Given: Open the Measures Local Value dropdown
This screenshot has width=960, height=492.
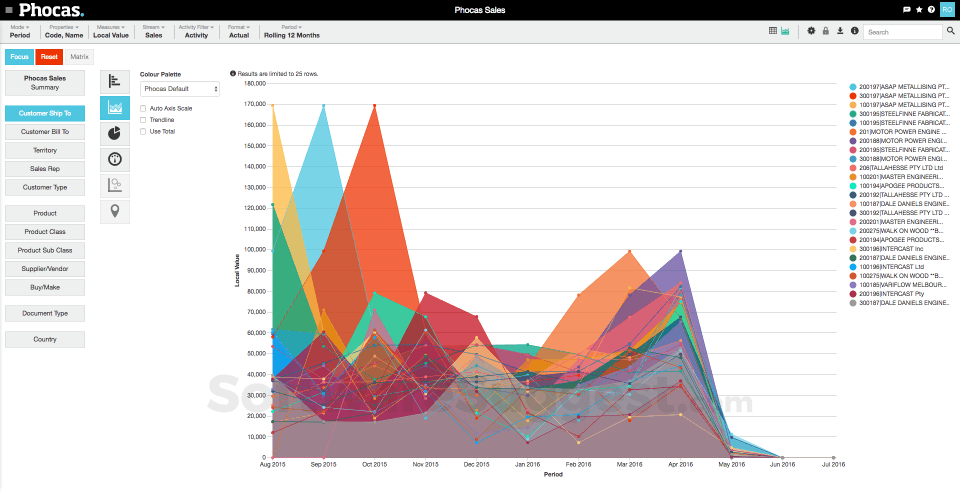Looking at the screenshot, I should pos(111,31).
